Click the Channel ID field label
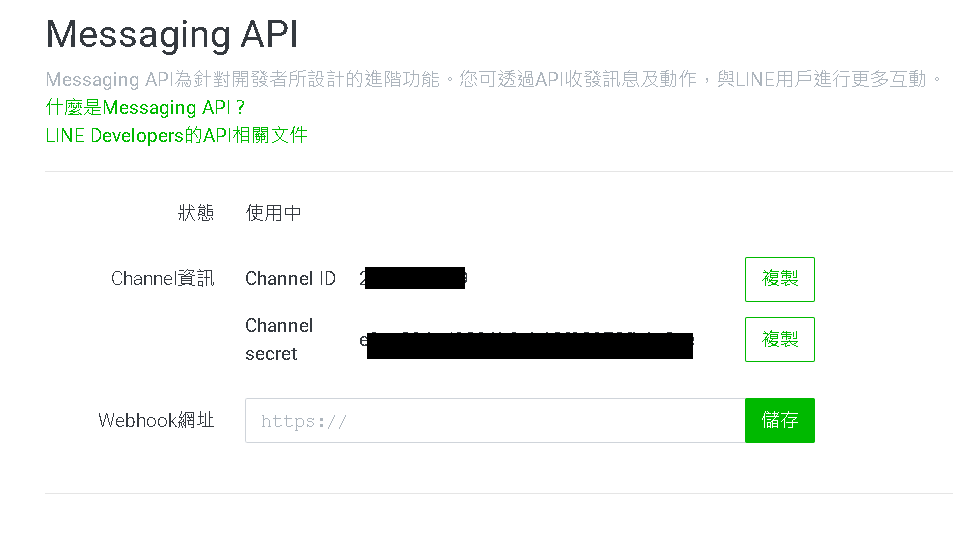The image size is (953, 534). pos(290,279)
